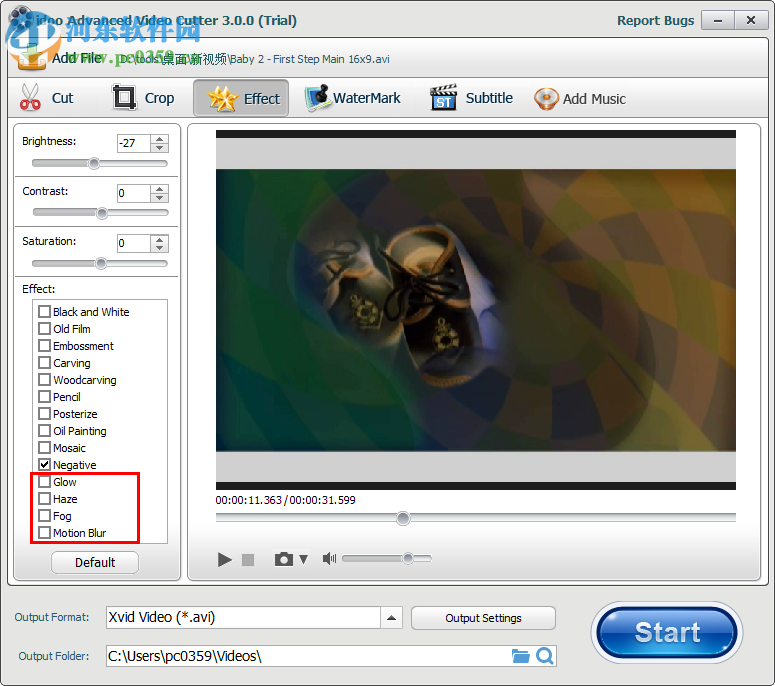Open output folder with magnifier icon

545,656
